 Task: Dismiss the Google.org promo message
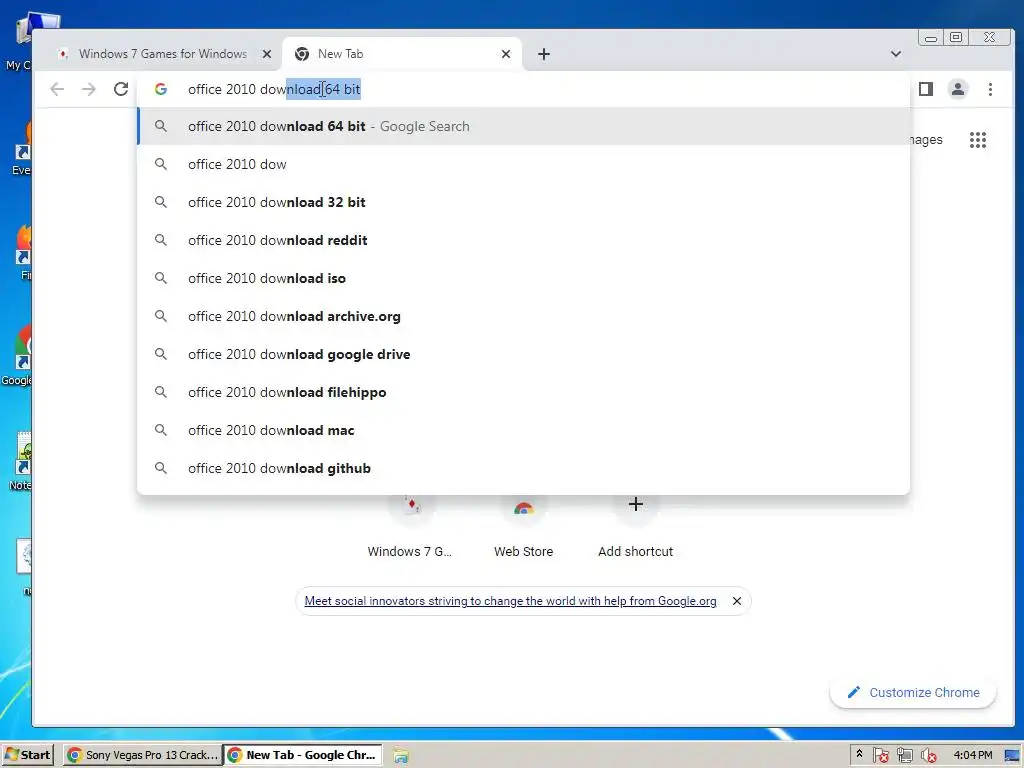(x=737, y=601)
